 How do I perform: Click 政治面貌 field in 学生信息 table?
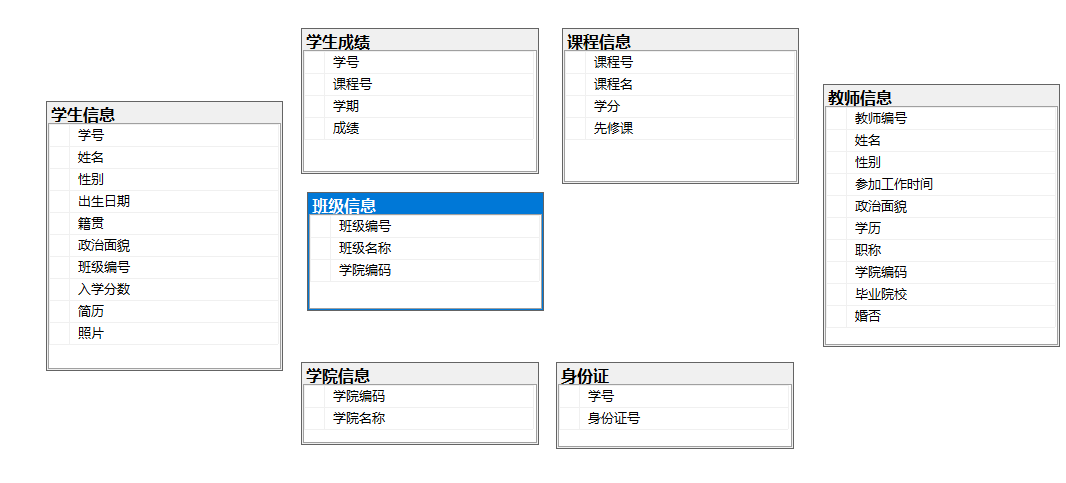tap(164, 246)
